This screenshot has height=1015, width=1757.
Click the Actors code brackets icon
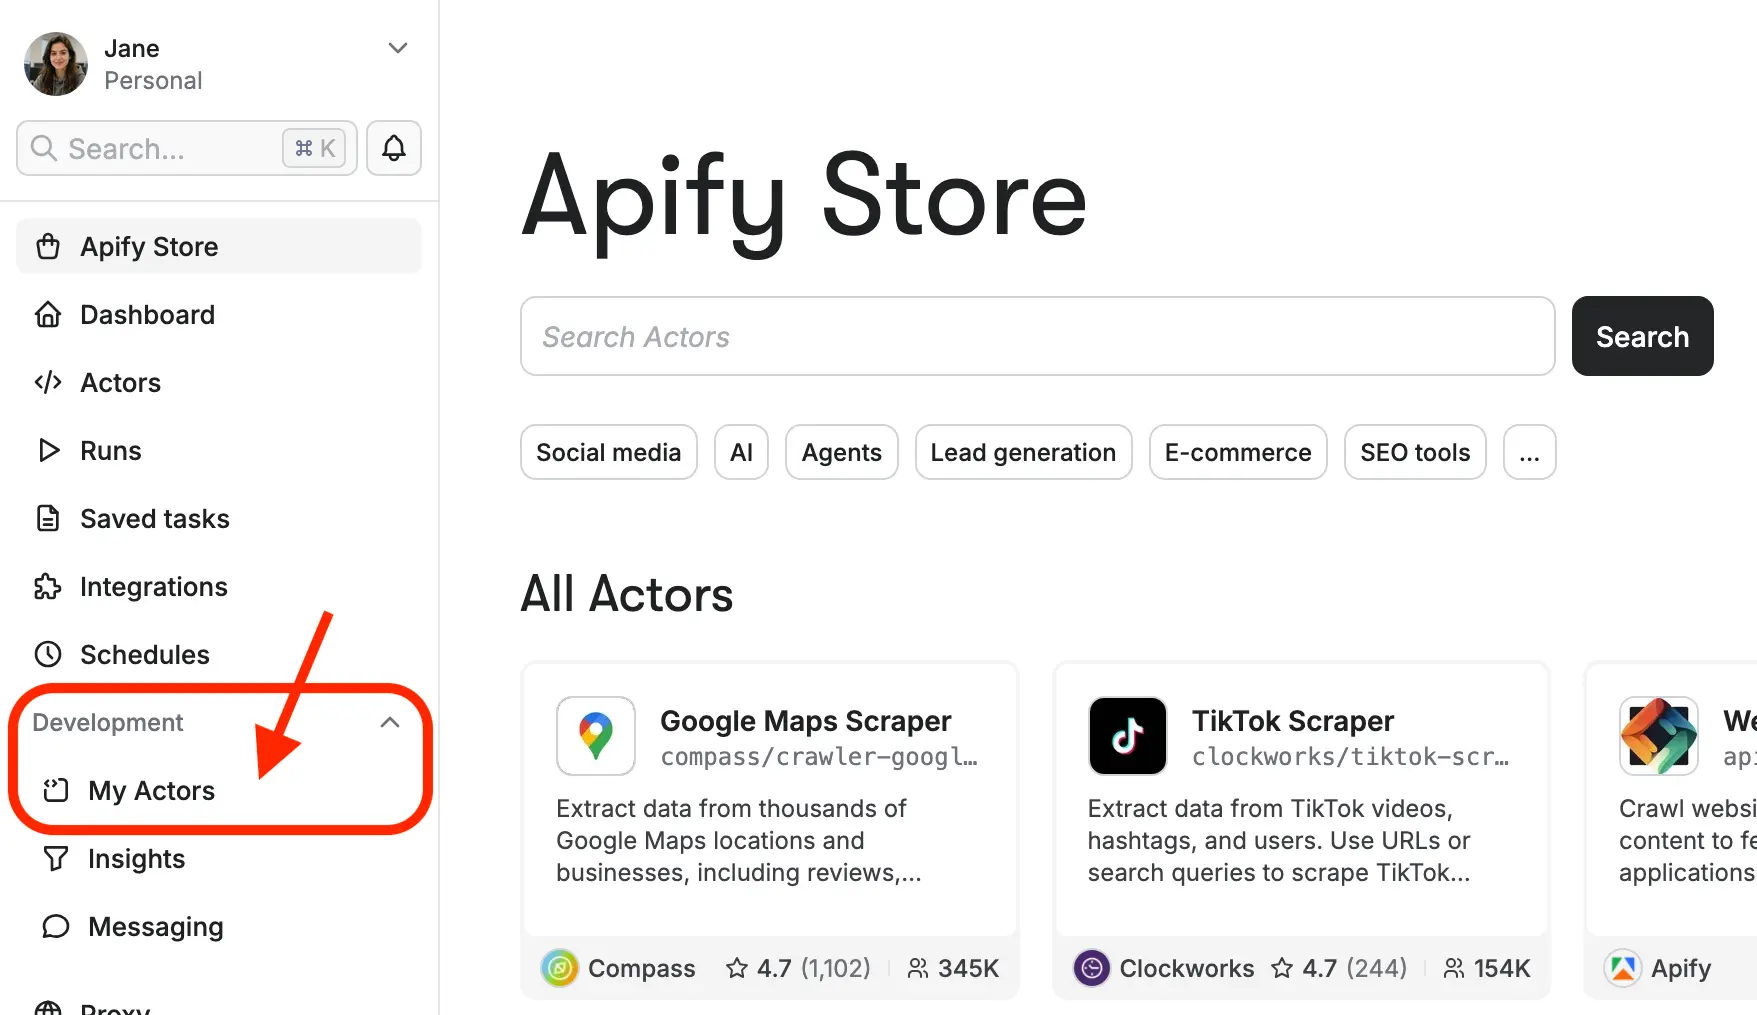click(x=48, y=382)
